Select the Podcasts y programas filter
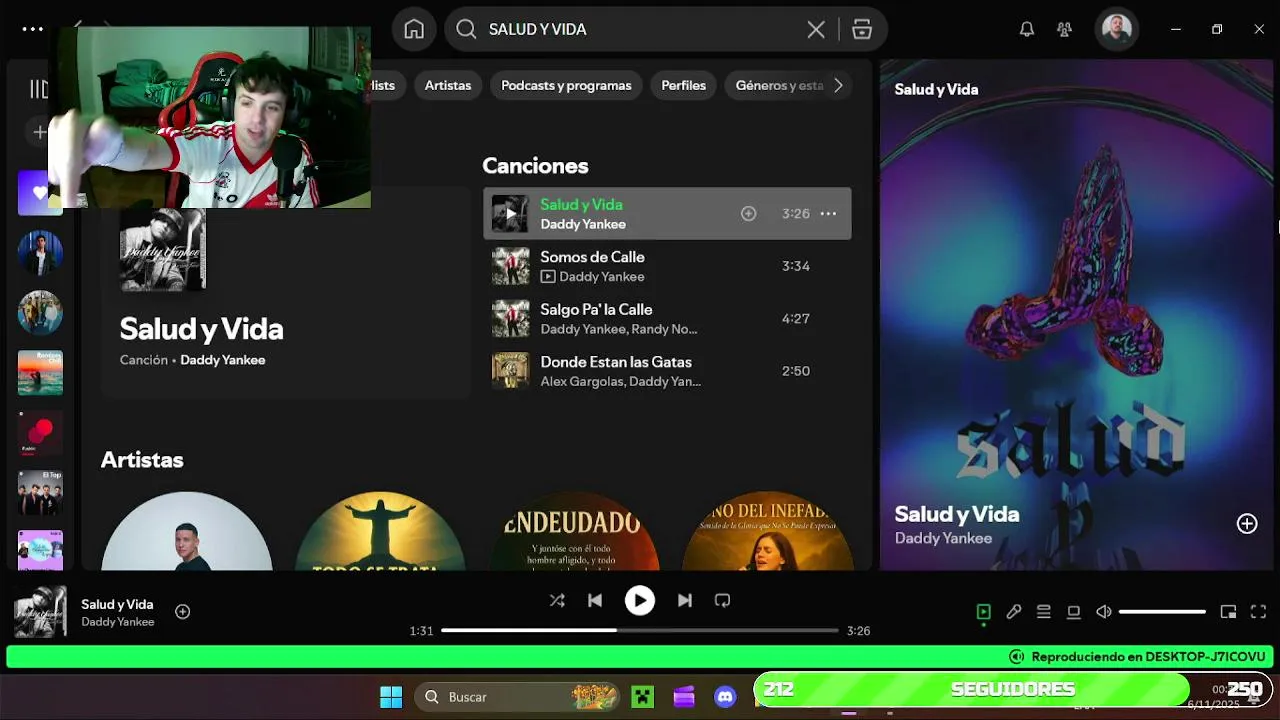The height and width of the screenshot is (720, 1280). point(566,85)
